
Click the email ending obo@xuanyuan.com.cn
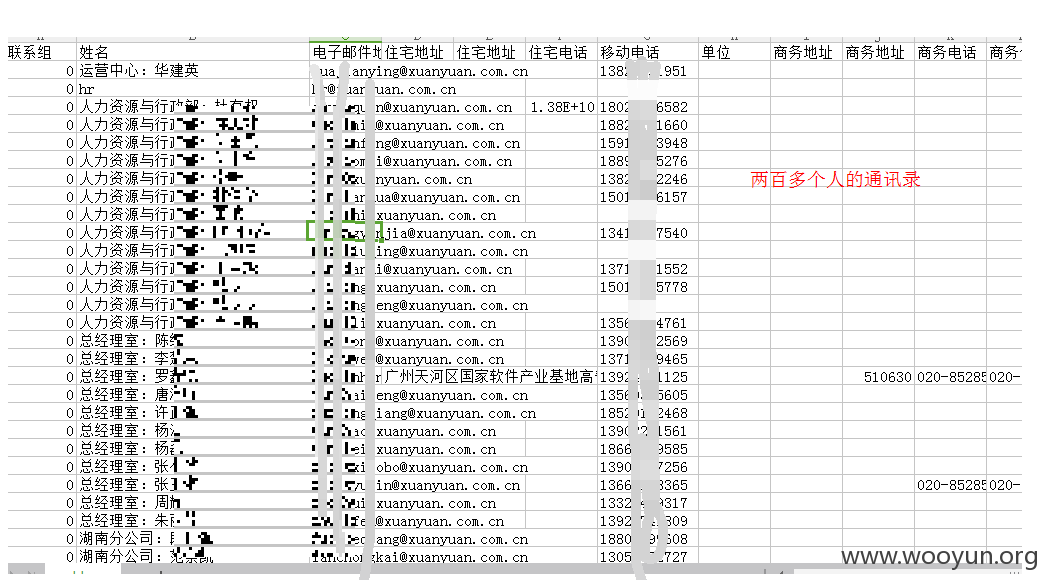(x=421, y=467)
